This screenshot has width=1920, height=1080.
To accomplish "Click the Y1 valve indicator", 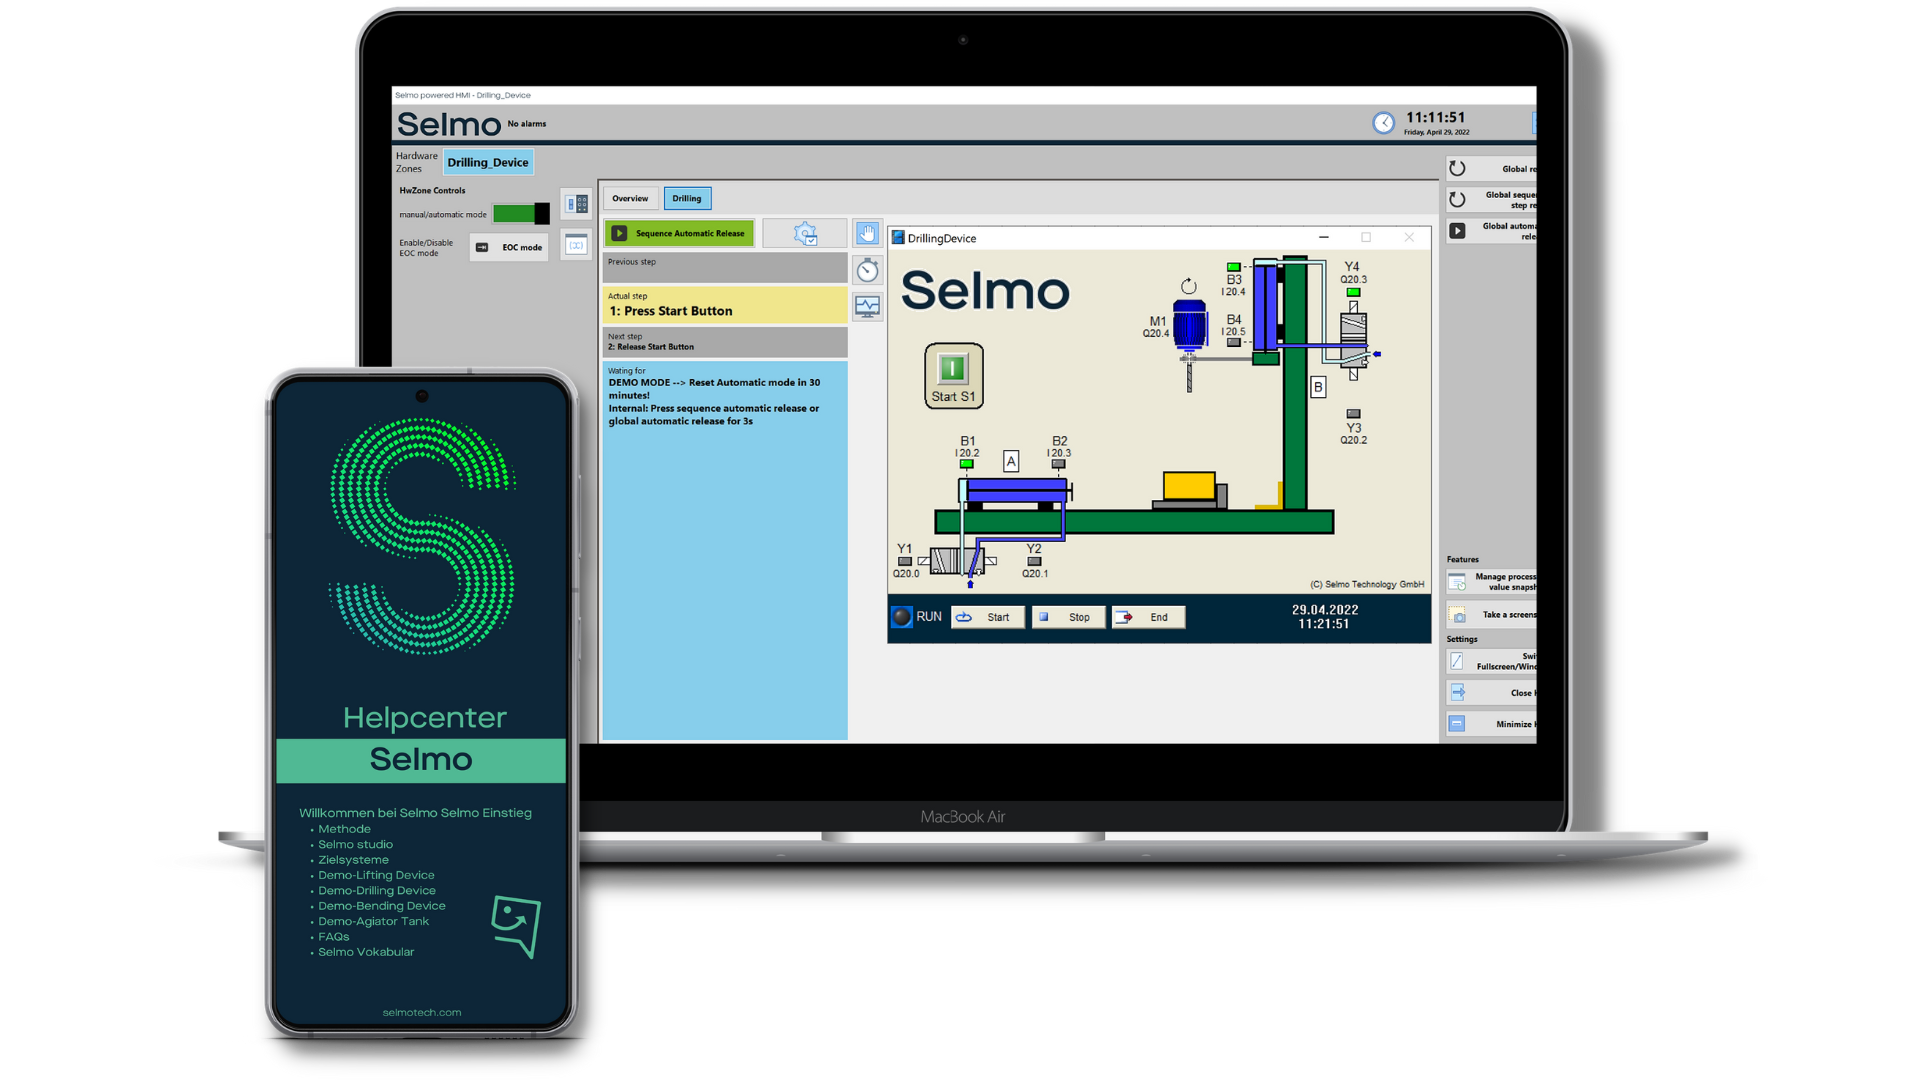I will coord(905,562).
